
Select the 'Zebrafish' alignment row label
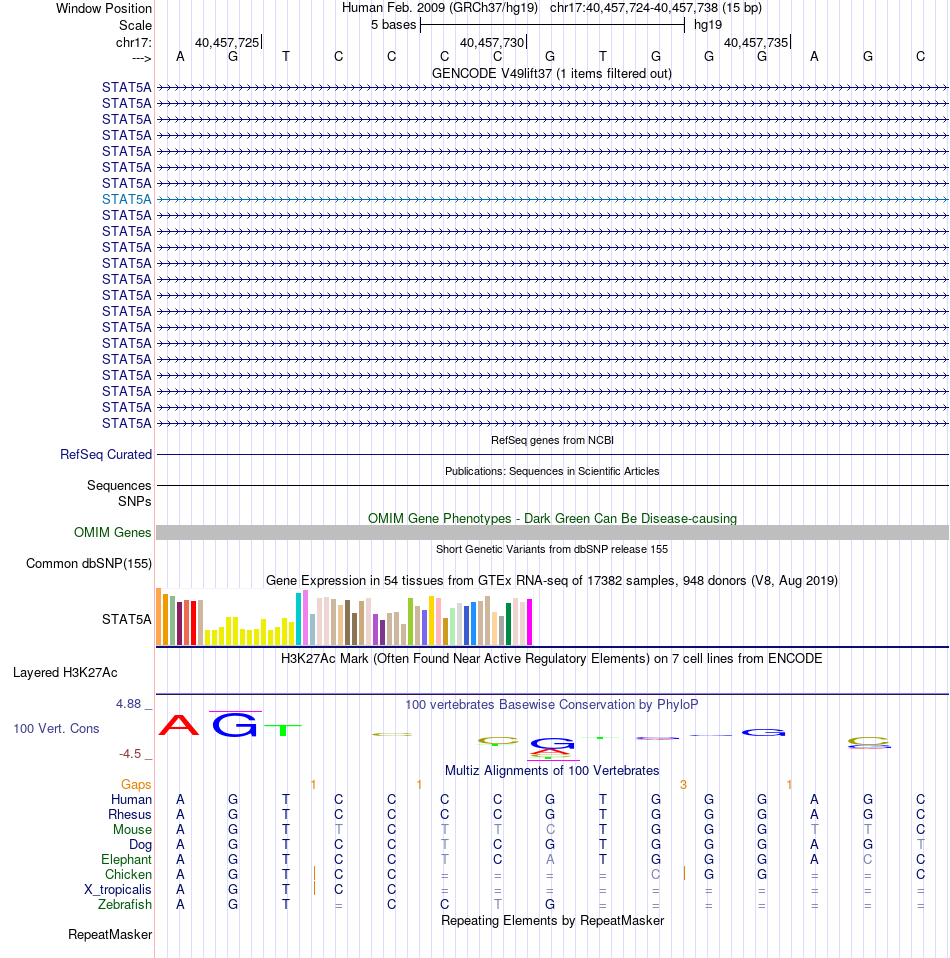point(125,904)
